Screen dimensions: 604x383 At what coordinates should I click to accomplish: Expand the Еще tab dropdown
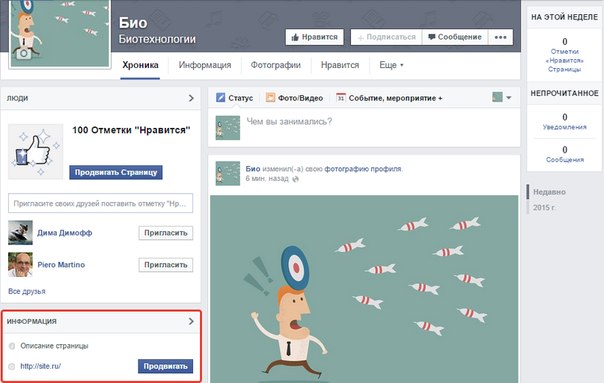pos(391,65)
